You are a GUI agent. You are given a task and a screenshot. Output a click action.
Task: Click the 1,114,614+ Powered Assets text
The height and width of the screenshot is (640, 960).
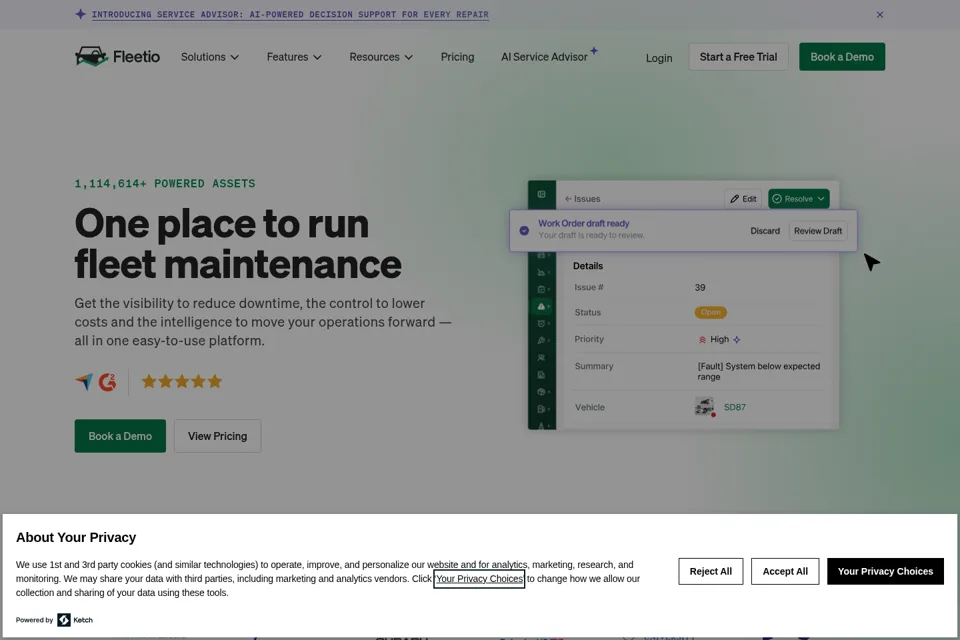coord(165,184)
